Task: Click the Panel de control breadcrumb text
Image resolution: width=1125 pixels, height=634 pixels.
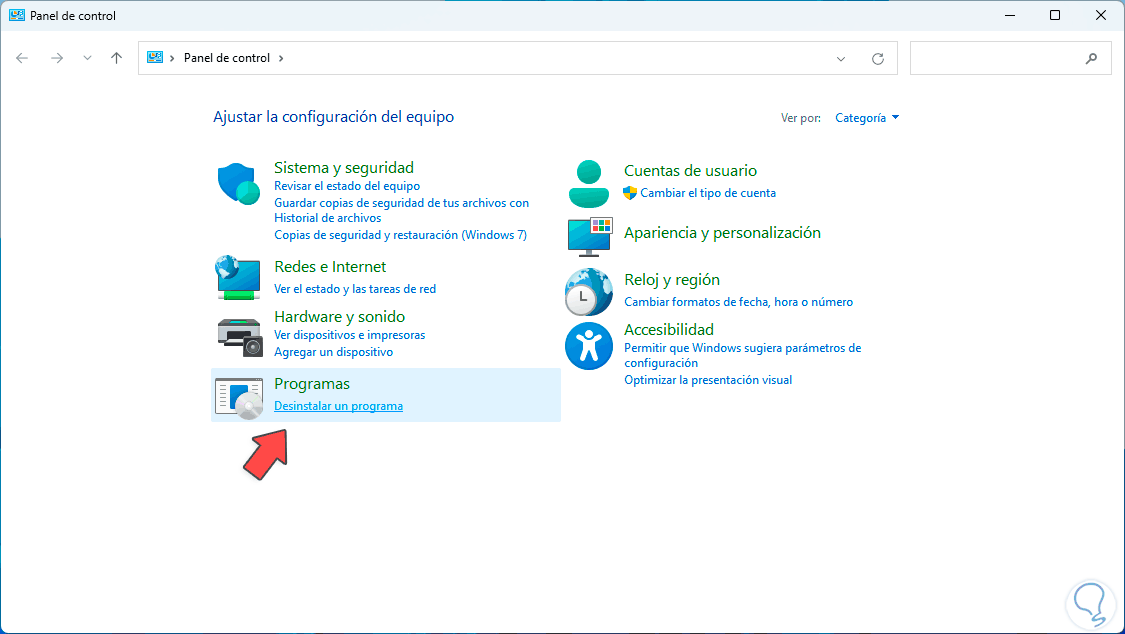Action: click(227, 58)
